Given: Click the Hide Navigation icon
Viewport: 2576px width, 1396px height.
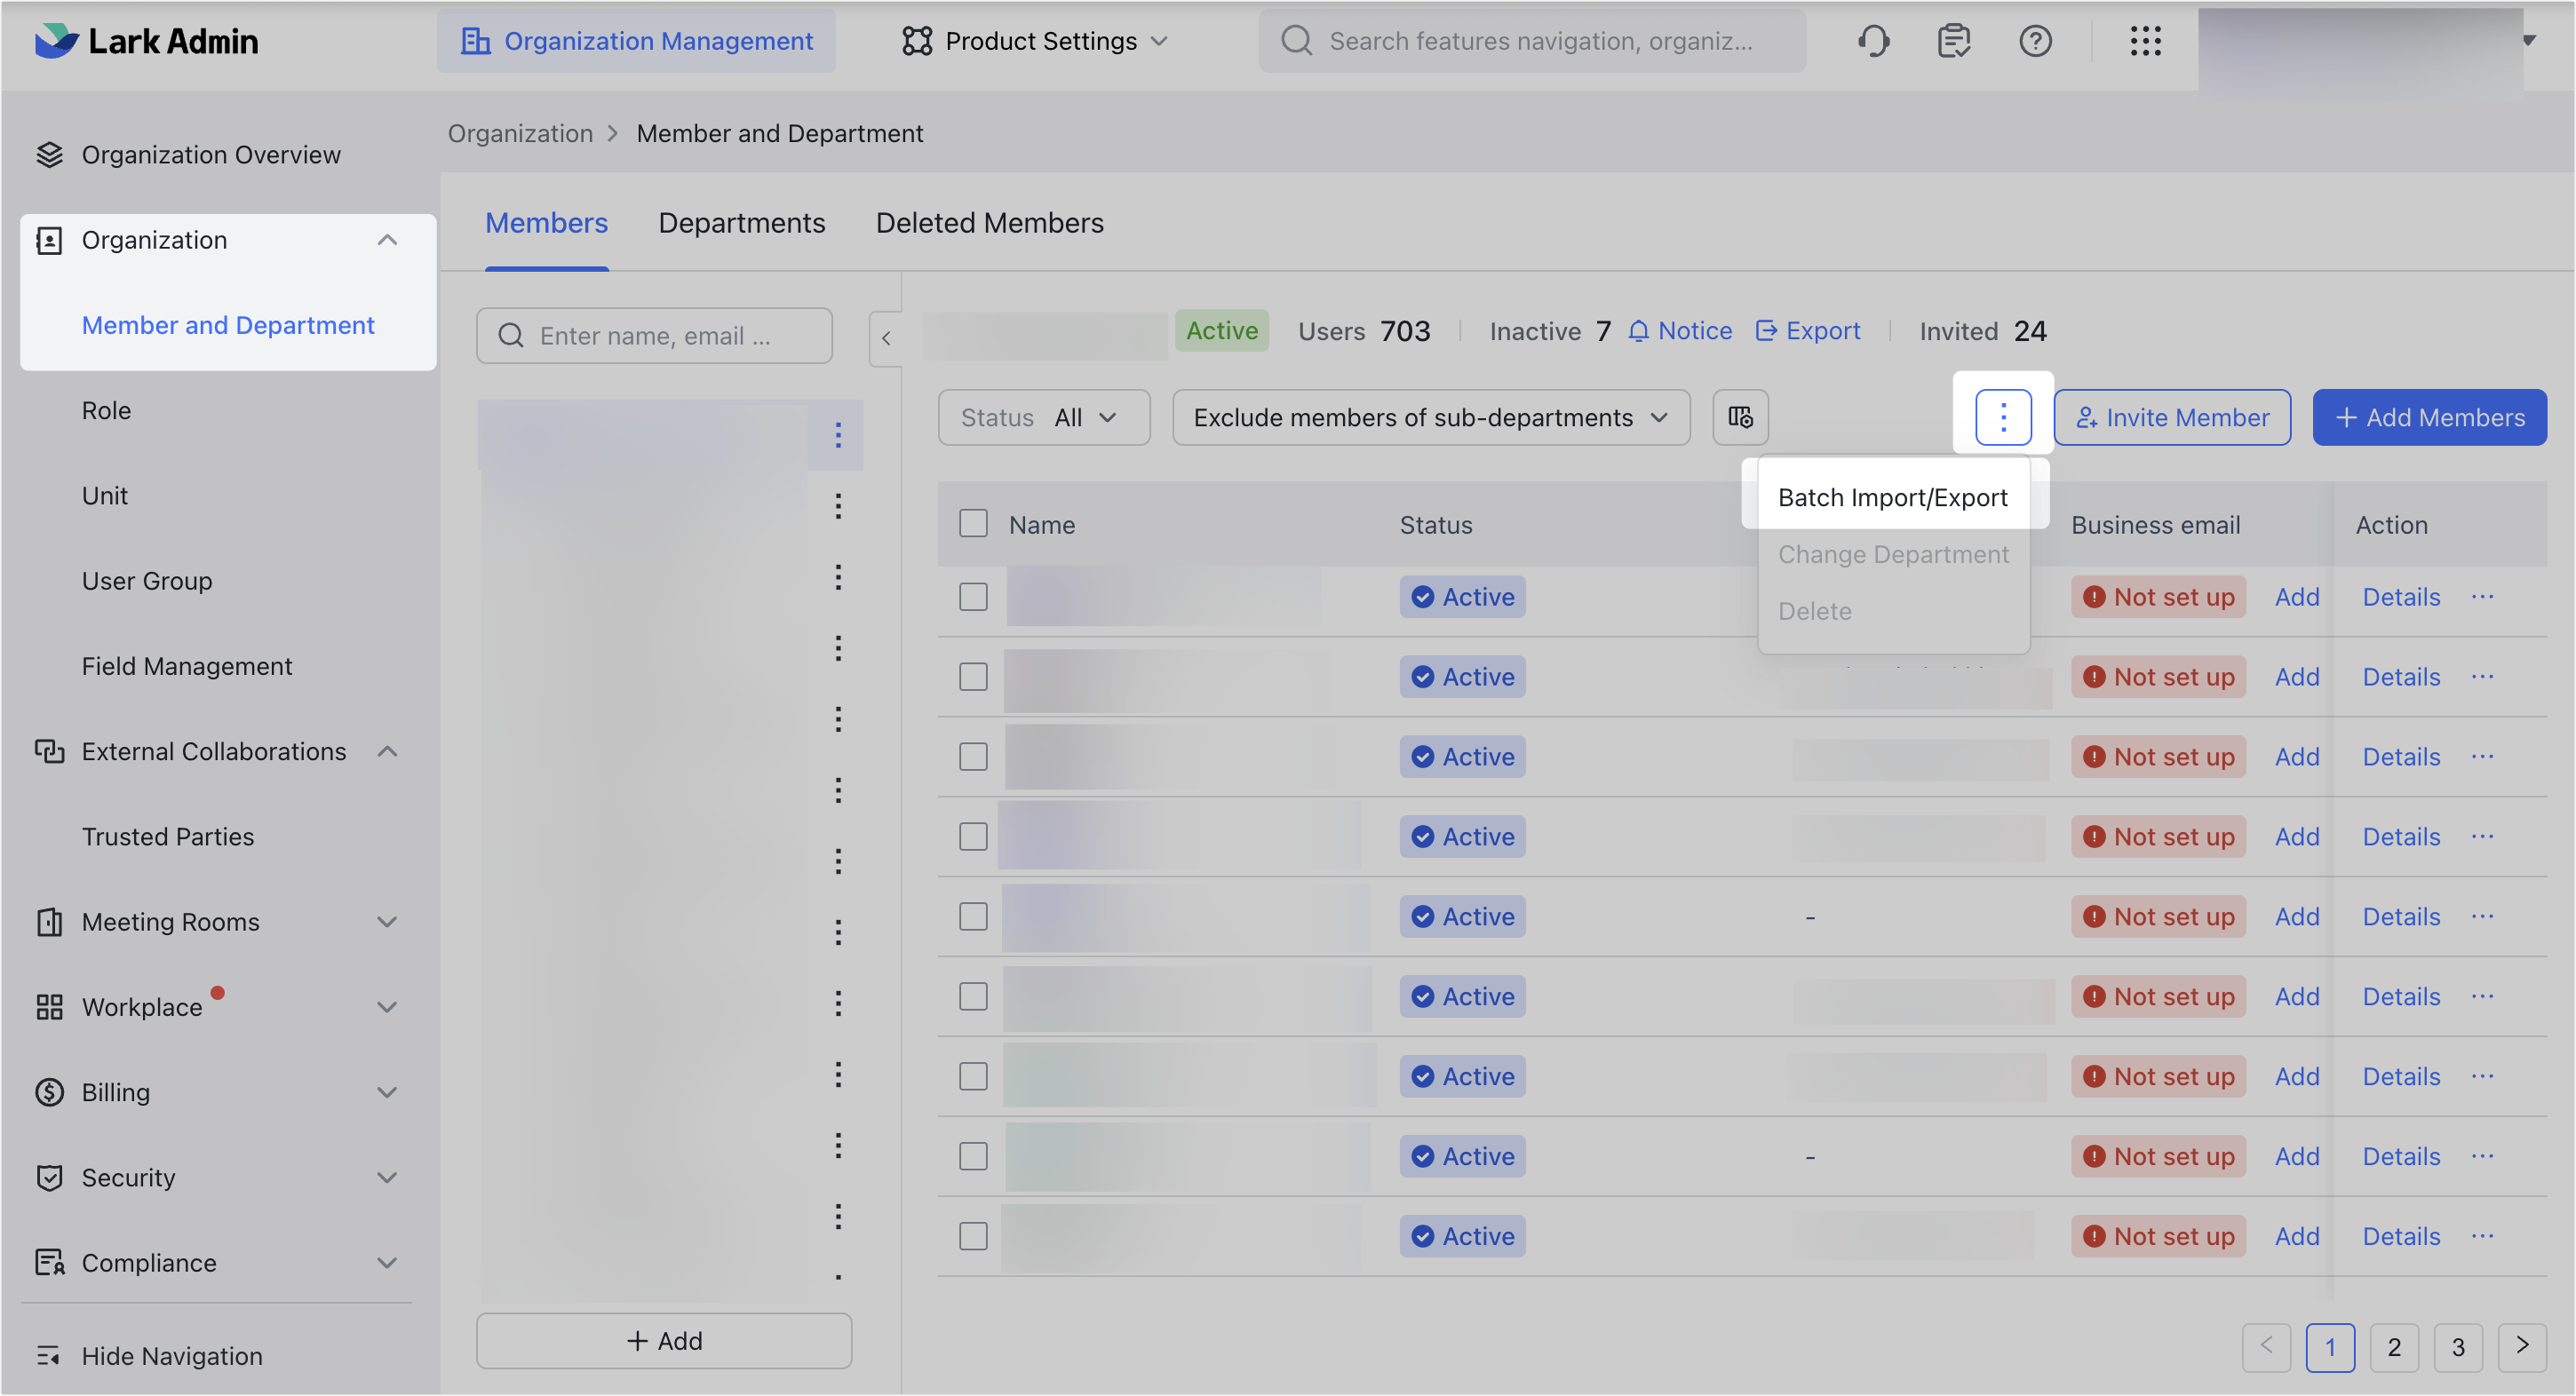Looking at the screenshot, I should (x=49, y=1356).
